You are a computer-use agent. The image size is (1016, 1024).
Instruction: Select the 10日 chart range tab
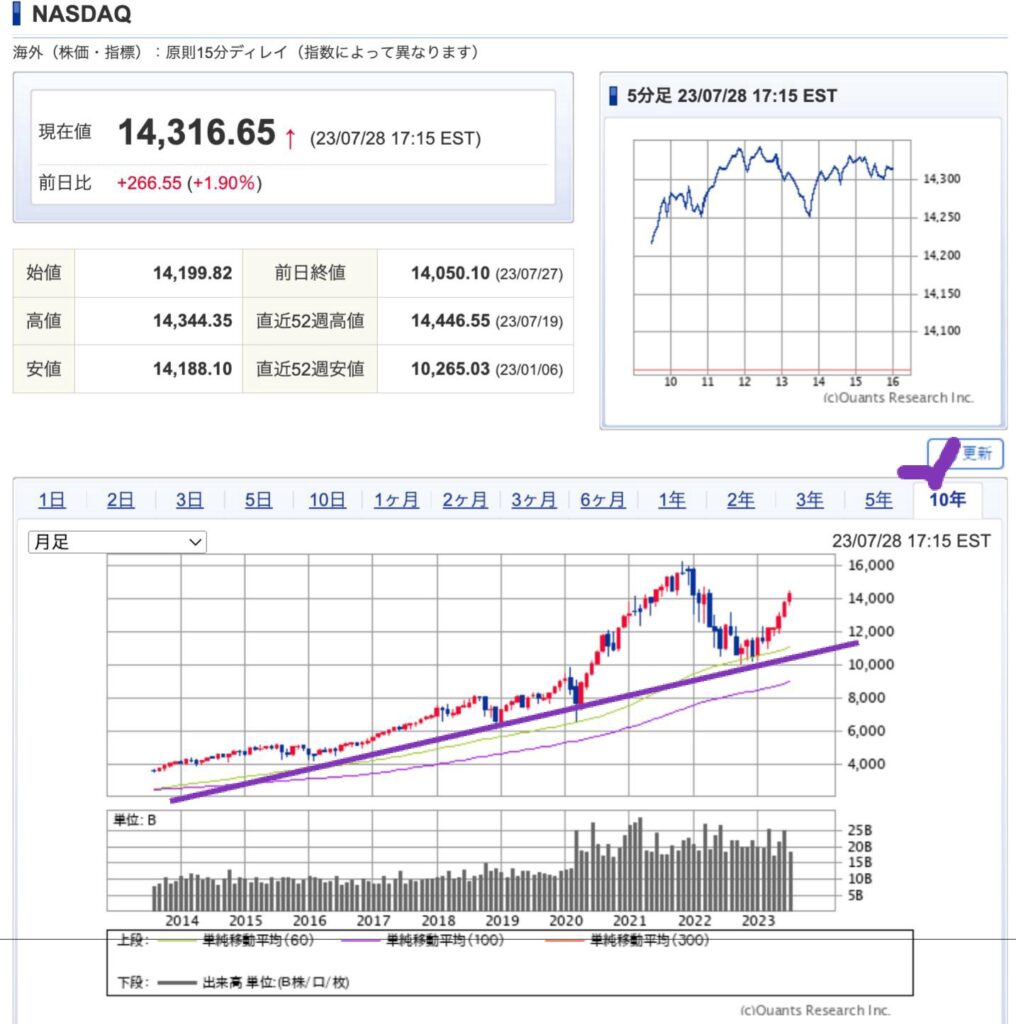pyautogui.click(x=327, y=500)
